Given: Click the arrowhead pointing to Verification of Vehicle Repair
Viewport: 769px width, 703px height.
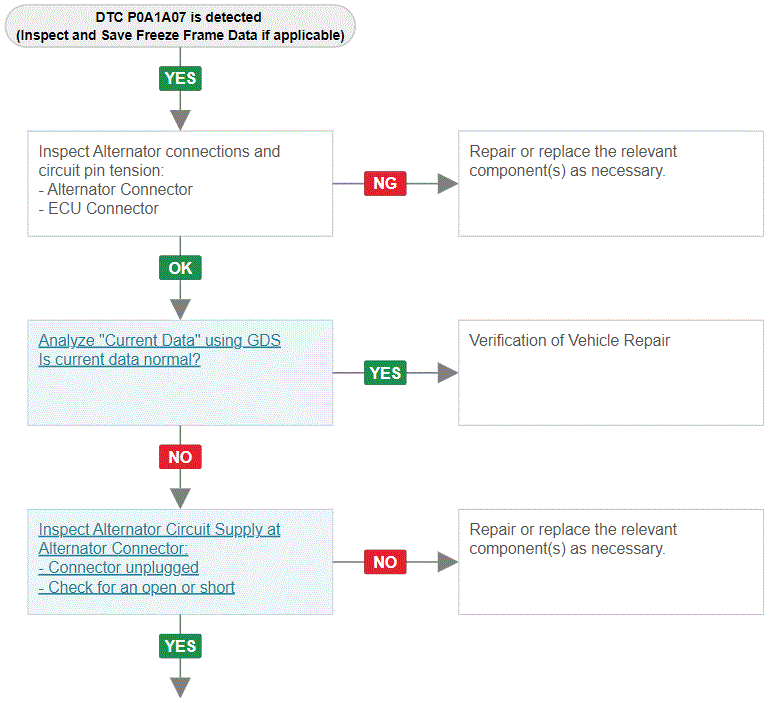Looking at the screenshot, I should (x=447, y=373).
